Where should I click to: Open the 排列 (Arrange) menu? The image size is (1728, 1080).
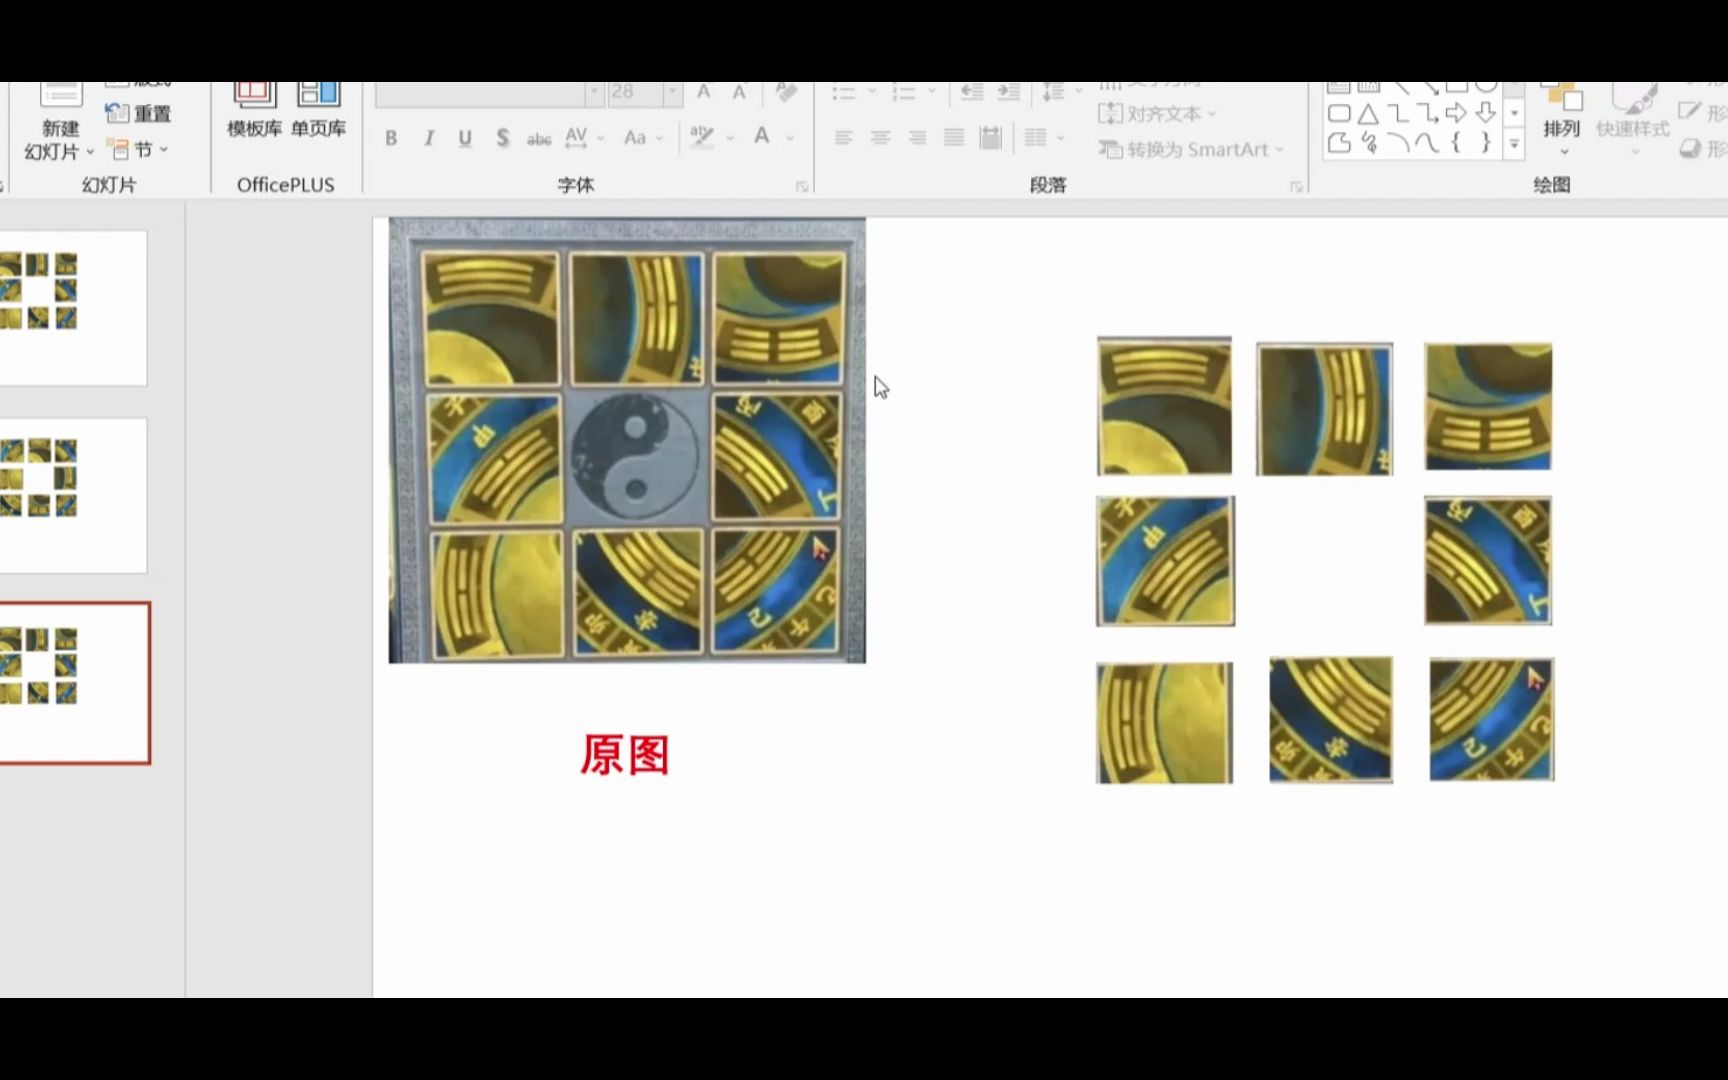[x=1562, y=120]
